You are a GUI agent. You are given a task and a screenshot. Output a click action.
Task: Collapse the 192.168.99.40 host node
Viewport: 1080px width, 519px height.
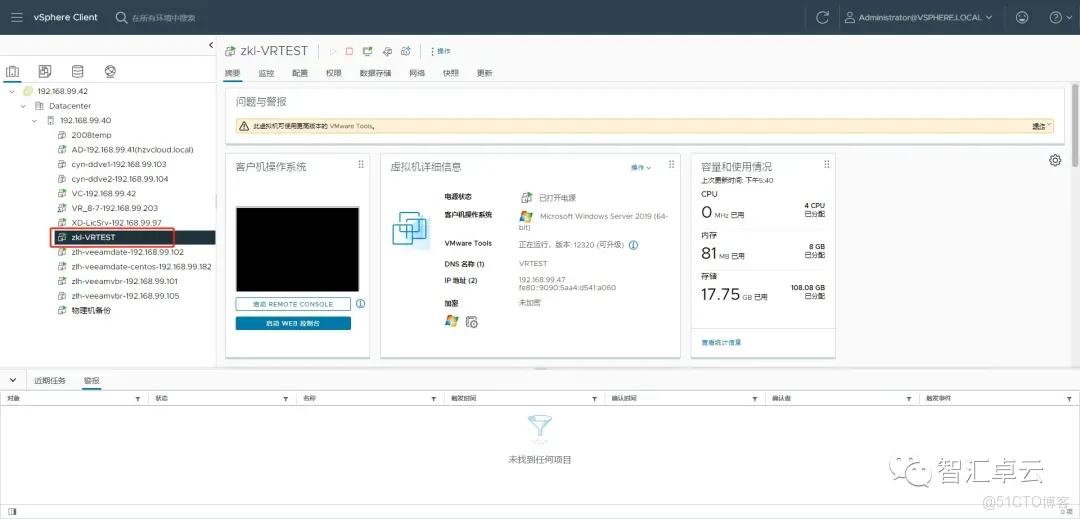point(35,120)
